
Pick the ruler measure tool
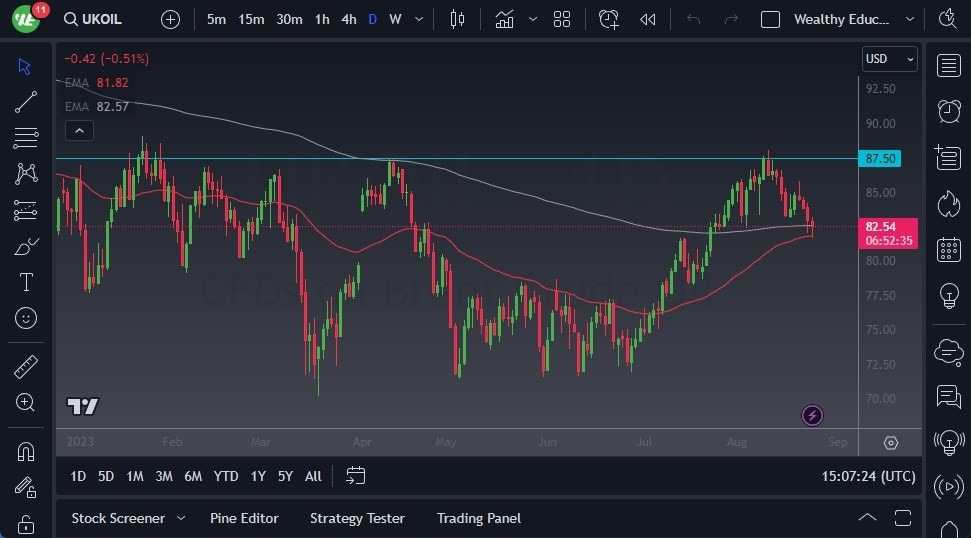pyautogui.click(x=26, y=366)
